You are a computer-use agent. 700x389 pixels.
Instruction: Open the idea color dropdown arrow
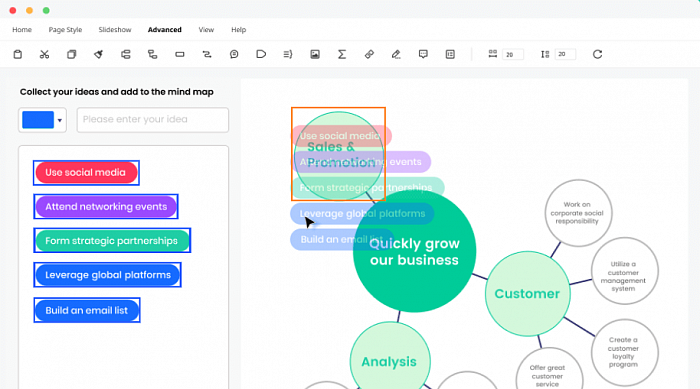pyautogui.click(x=60, y=120)
